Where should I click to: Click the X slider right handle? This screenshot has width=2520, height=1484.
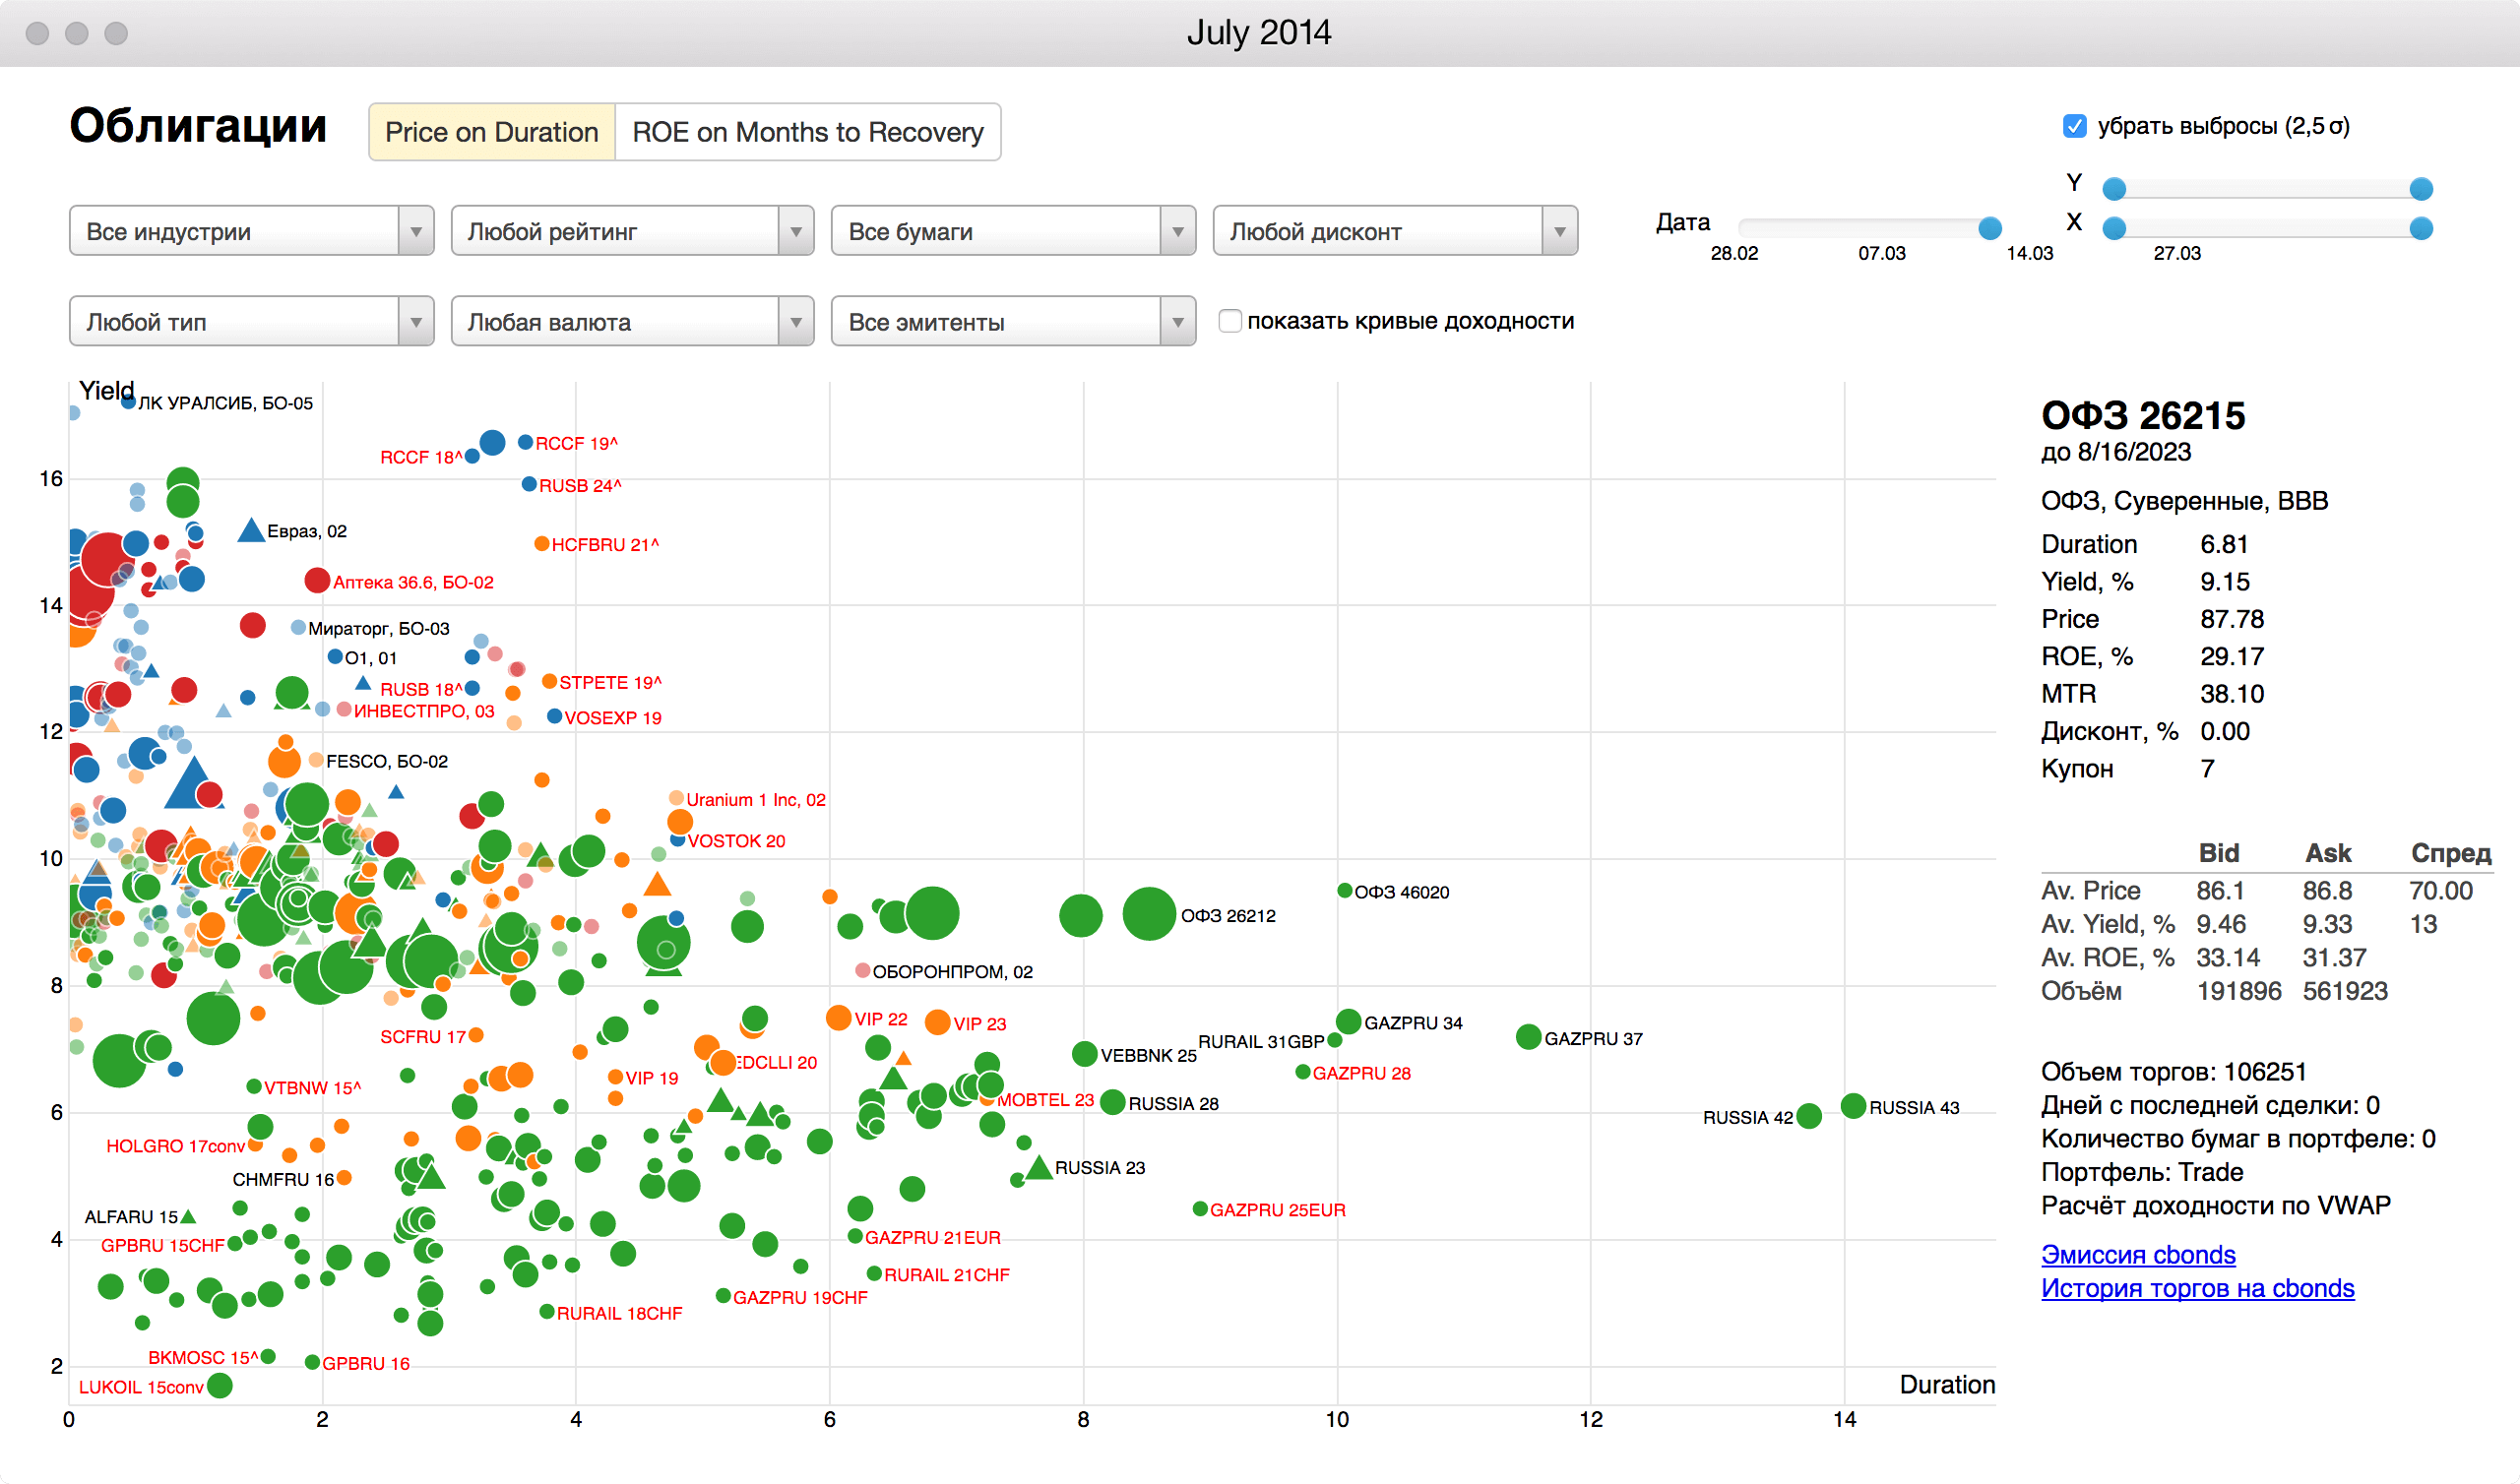click(2421, 228)
